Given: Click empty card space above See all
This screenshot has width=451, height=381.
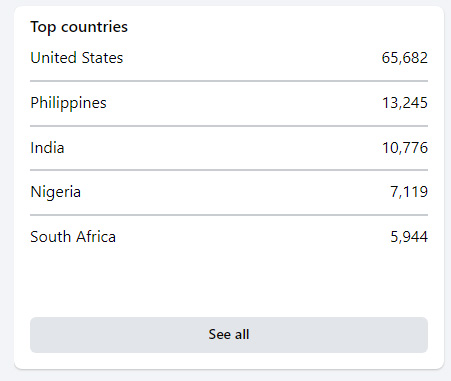Looking at the screenshot, I should (229, 282).
